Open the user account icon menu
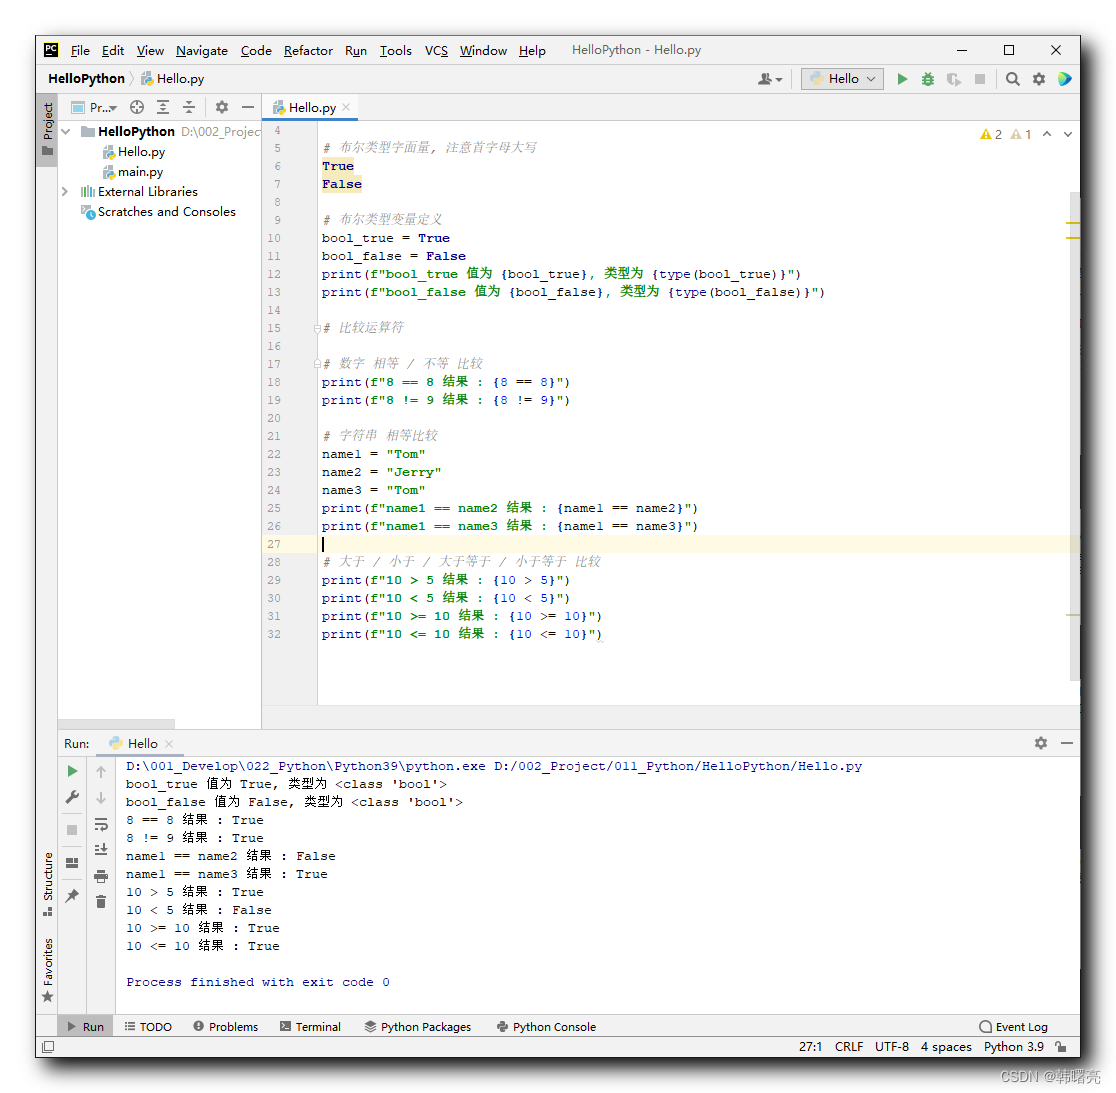 [769, 79]
